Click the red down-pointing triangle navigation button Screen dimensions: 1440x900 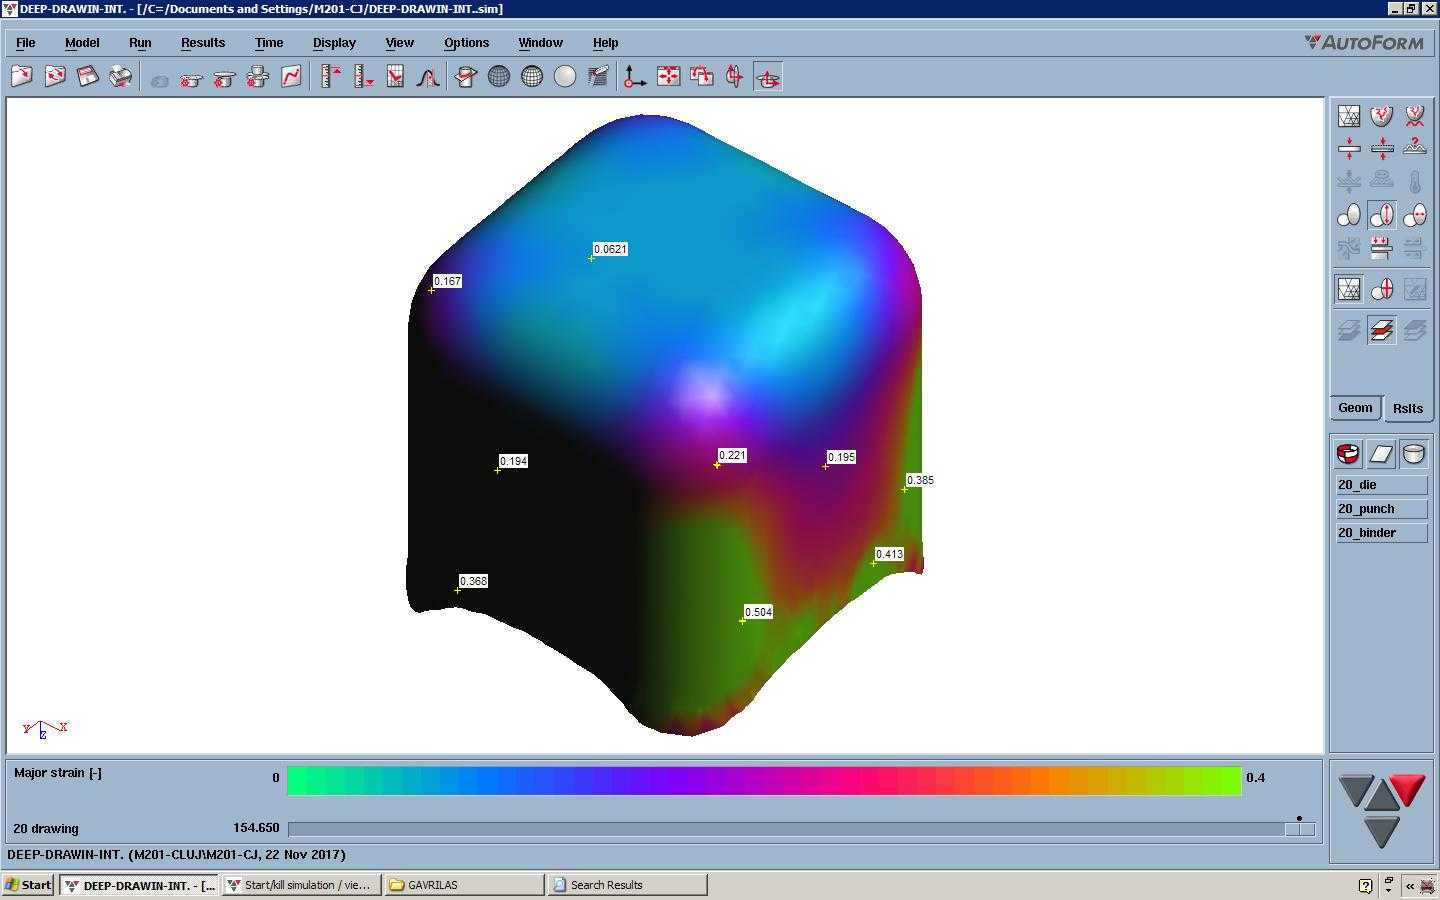1408,789
